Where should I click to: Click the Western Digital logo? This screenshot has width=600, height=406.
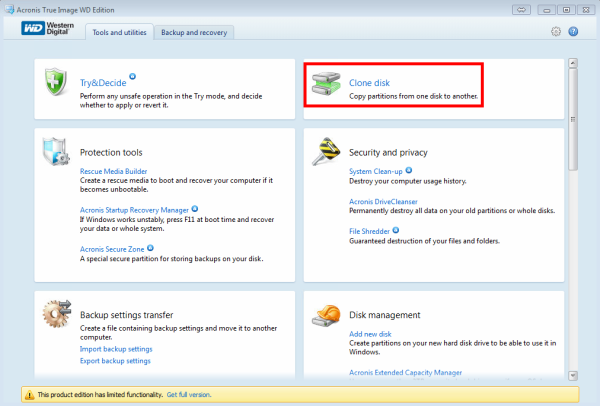click(x=48, y=28)
